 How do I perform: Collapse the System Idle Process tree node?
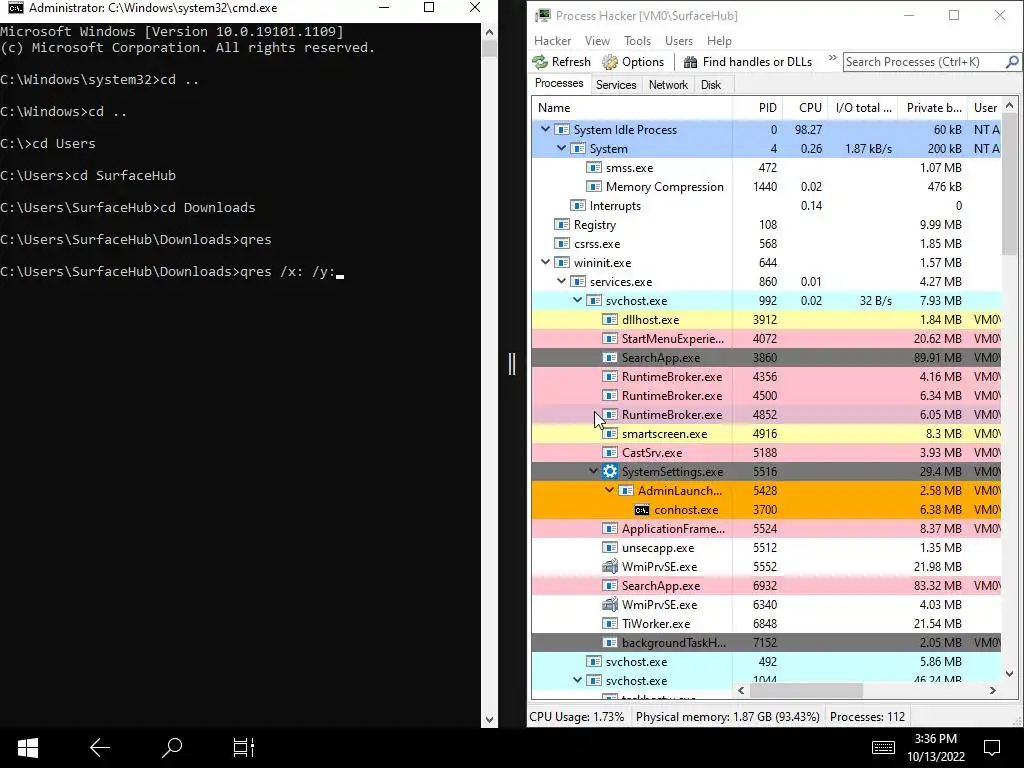545,130
